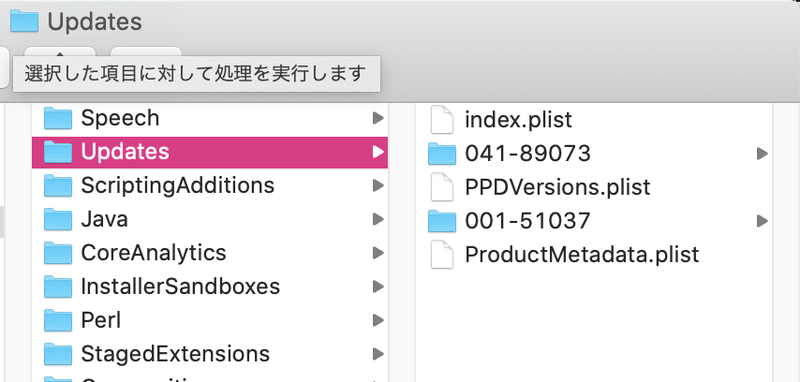Click the index.plist file icon
Viewport: 800px width, 382px height.
[442, 119]
